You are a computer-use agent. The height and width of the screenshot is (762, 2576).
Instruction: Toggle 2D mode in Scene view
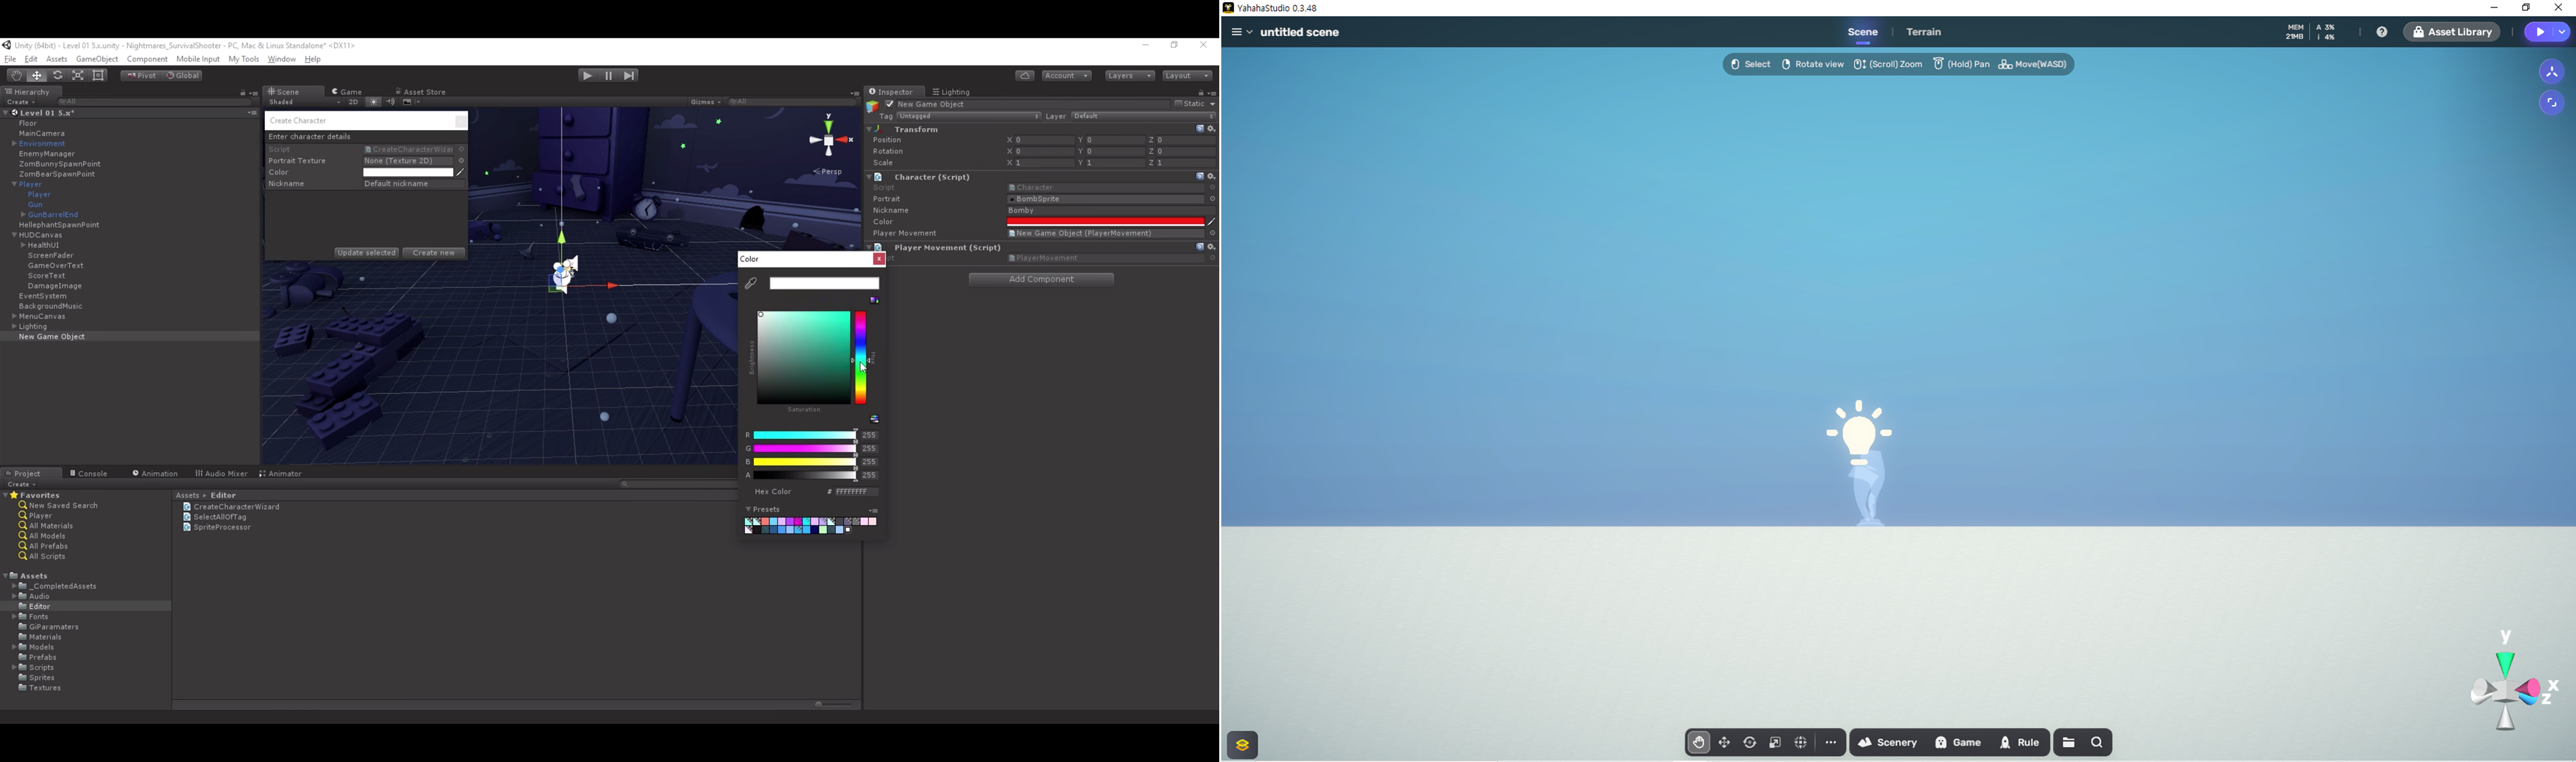point(353,102)
